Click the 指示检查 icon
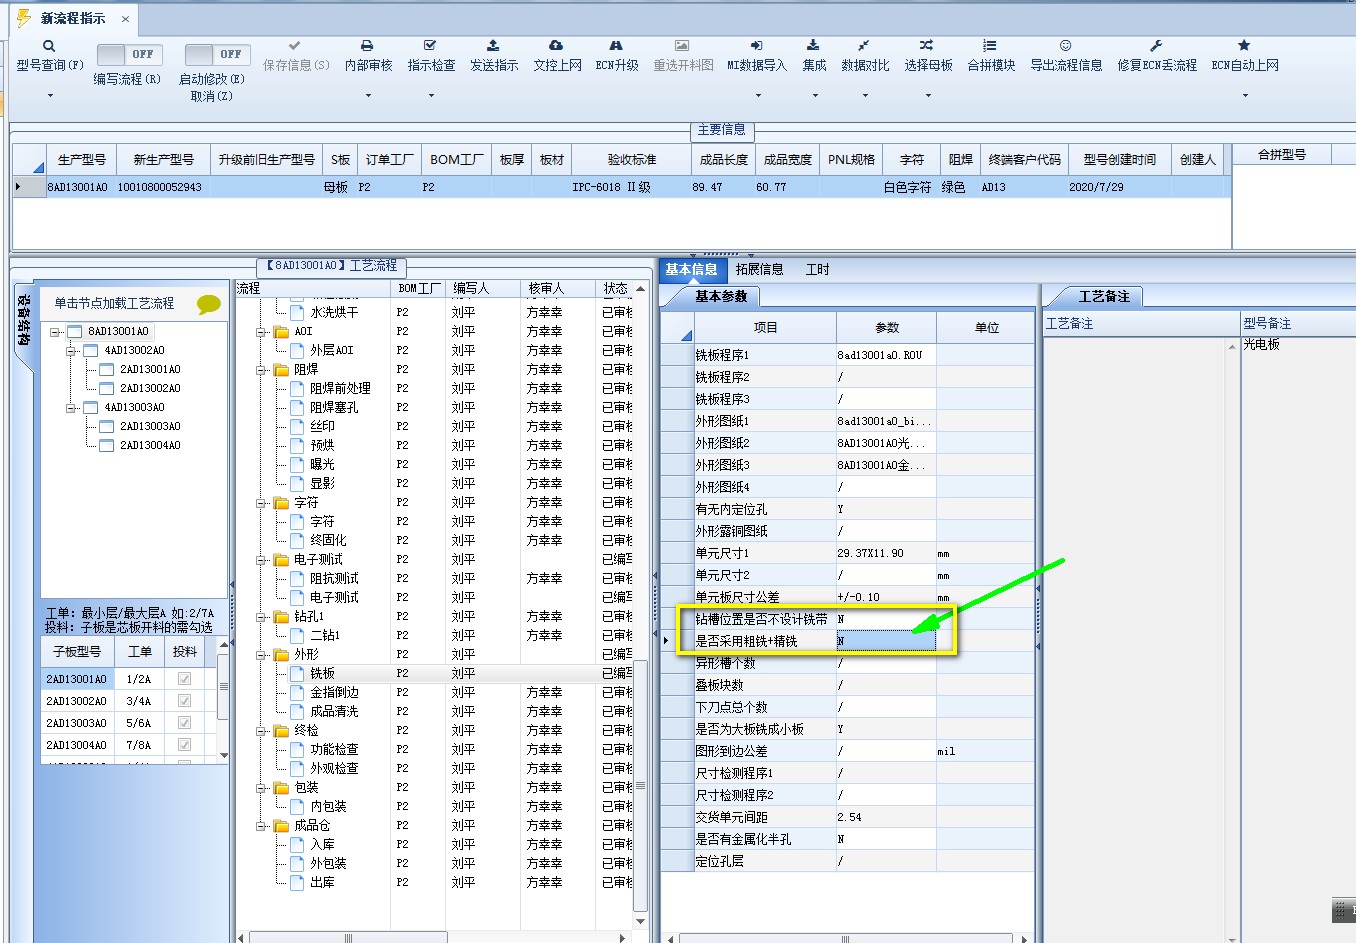This screenshot has height=943, width=1356. tap(430, 46)
